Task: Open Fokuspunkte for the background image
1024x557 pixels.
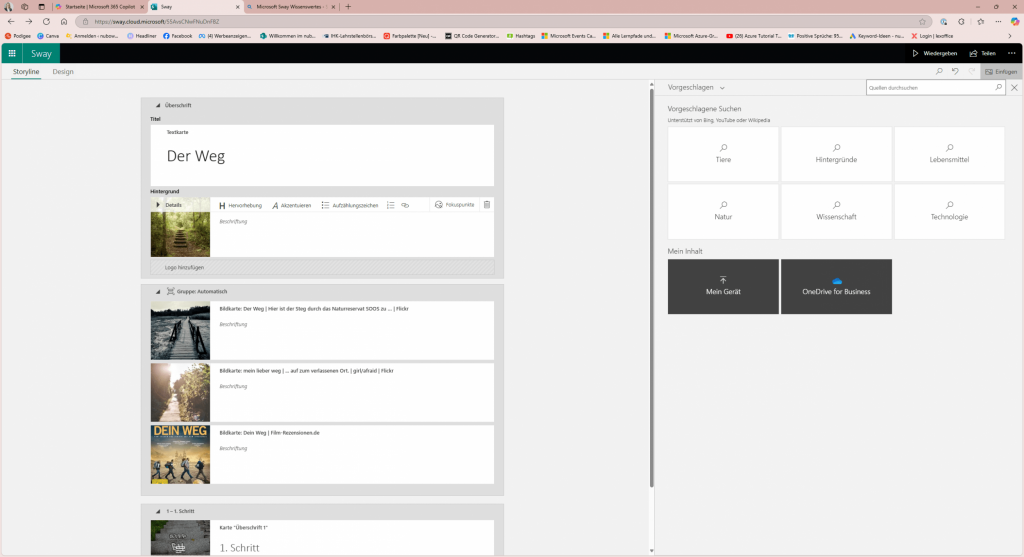Action: (455, 205)
